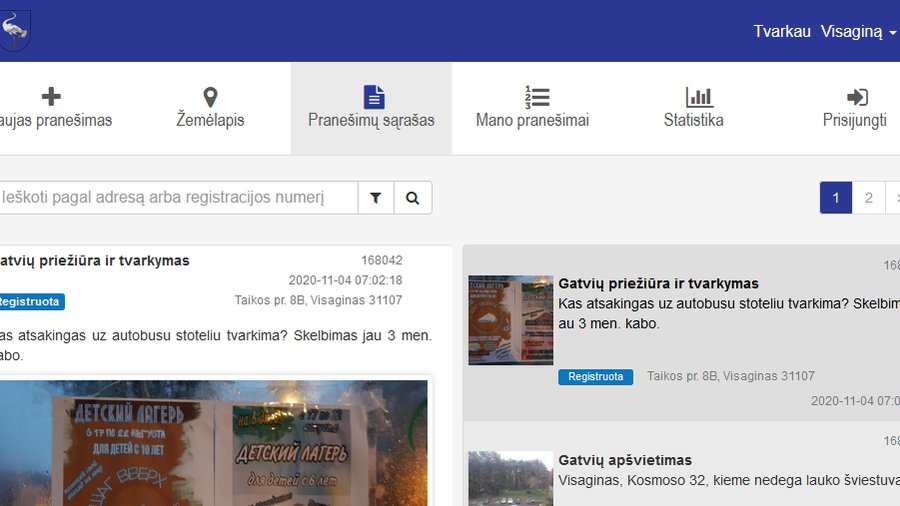This screenshot has width=900, height=506.
Task: Select pagination page 1
Action: [x=836, y=198]
